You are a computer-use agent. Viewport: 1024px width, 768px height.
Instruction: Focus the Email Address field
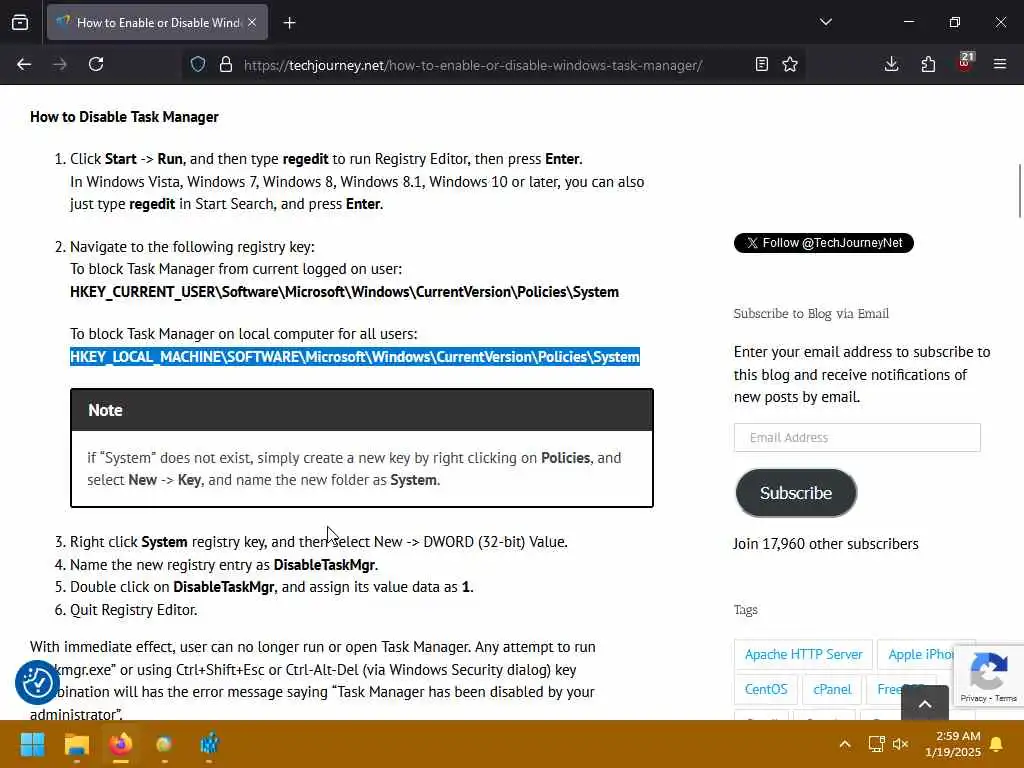[x=857, y=438]
